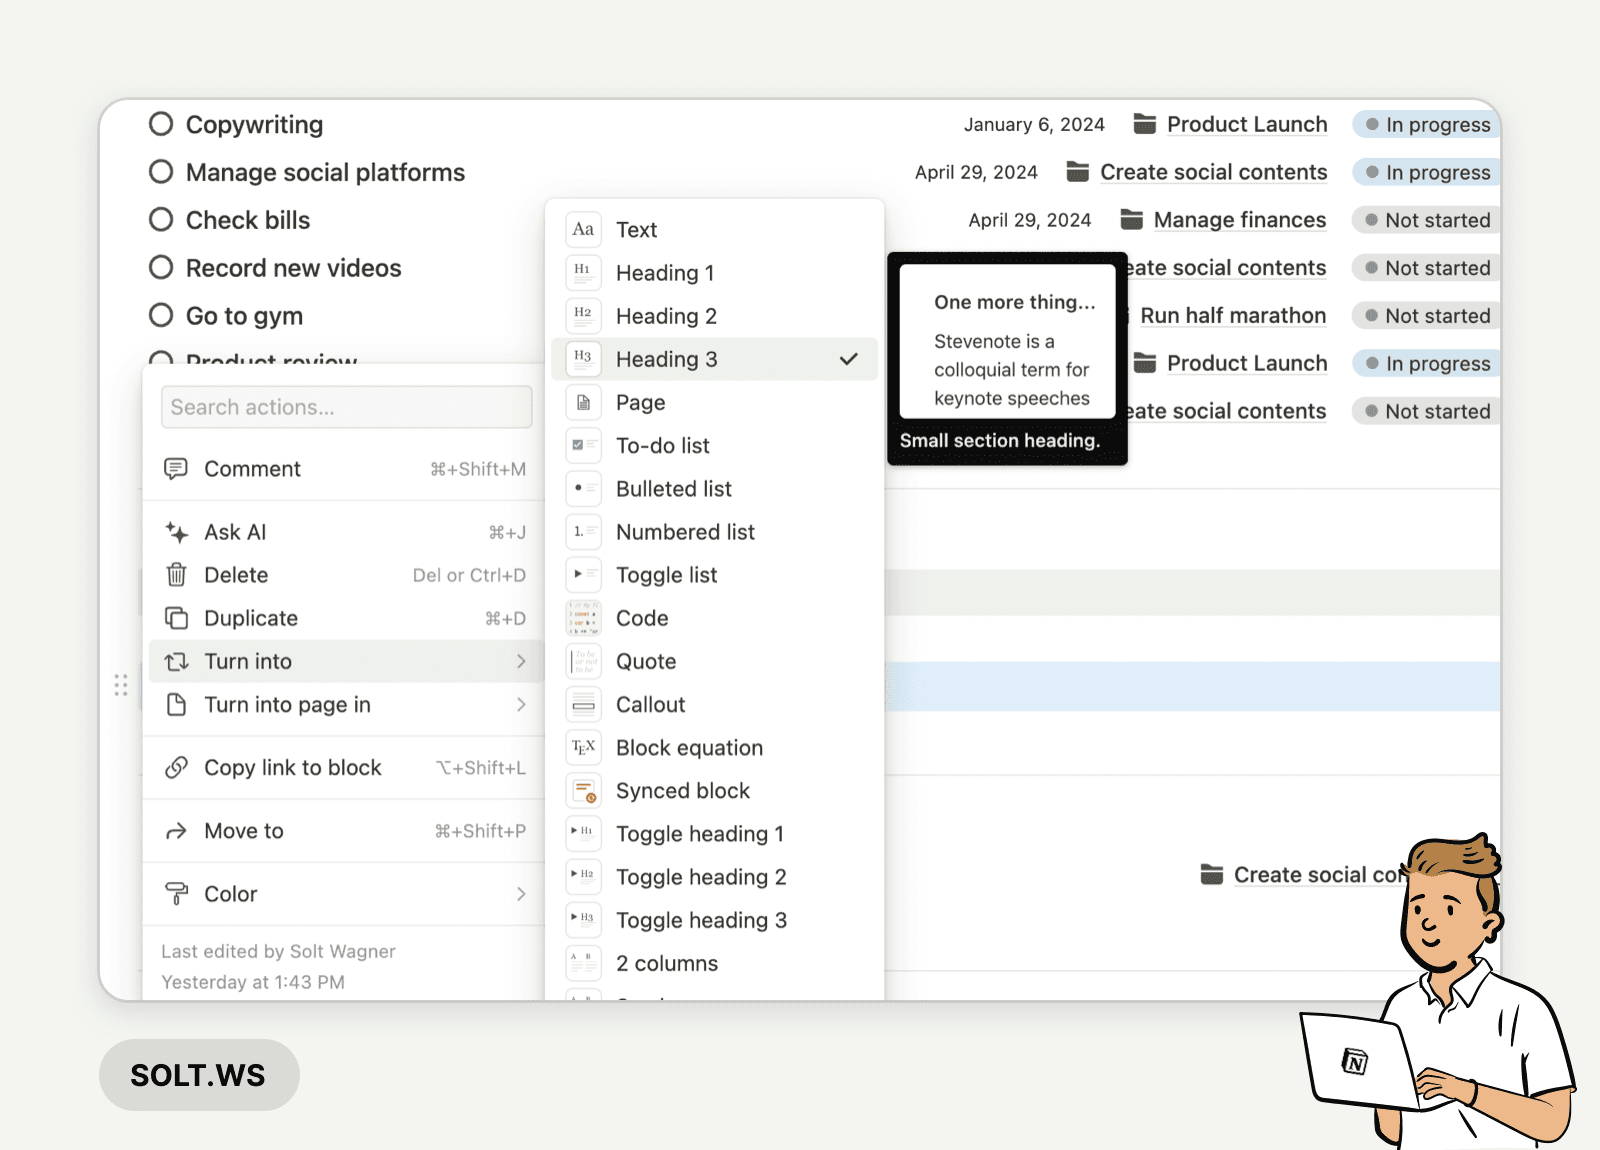This screenshot has height=1150, width=1600.
Task: Open the Go to gym task
Action: [x=244, y=316]
